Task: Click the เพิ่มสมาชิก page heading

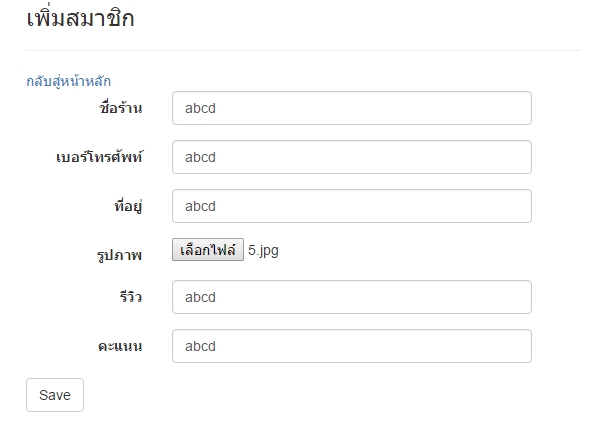Action: pos(80,19)
